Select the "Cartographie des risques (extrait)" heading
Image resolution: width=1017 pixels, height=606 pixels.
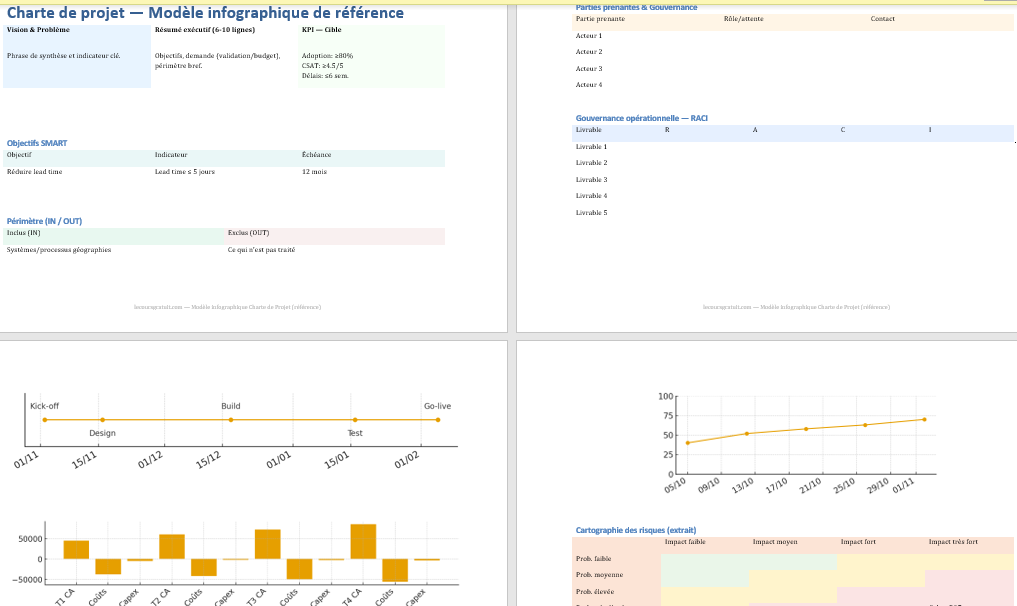point(635,529)
